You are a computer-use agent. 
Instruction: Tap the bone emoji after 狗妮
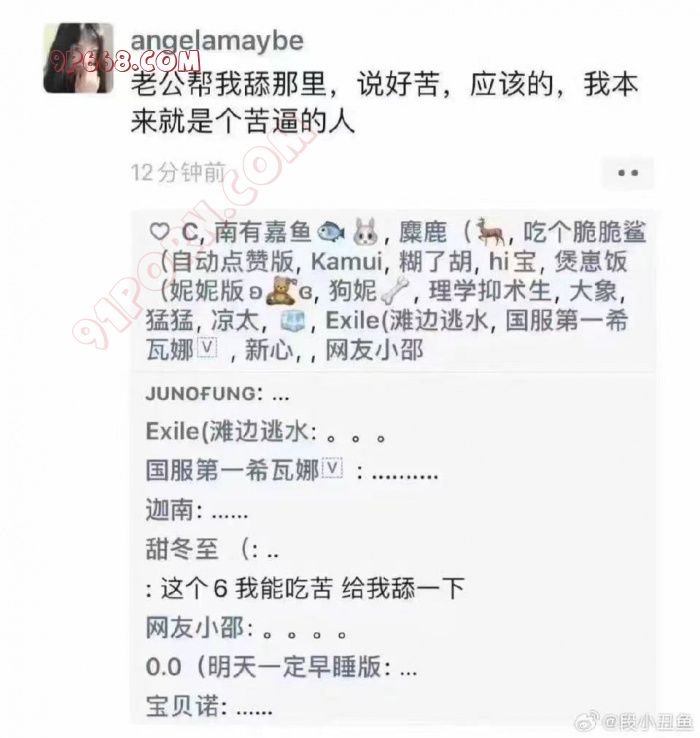pos(394,290)
